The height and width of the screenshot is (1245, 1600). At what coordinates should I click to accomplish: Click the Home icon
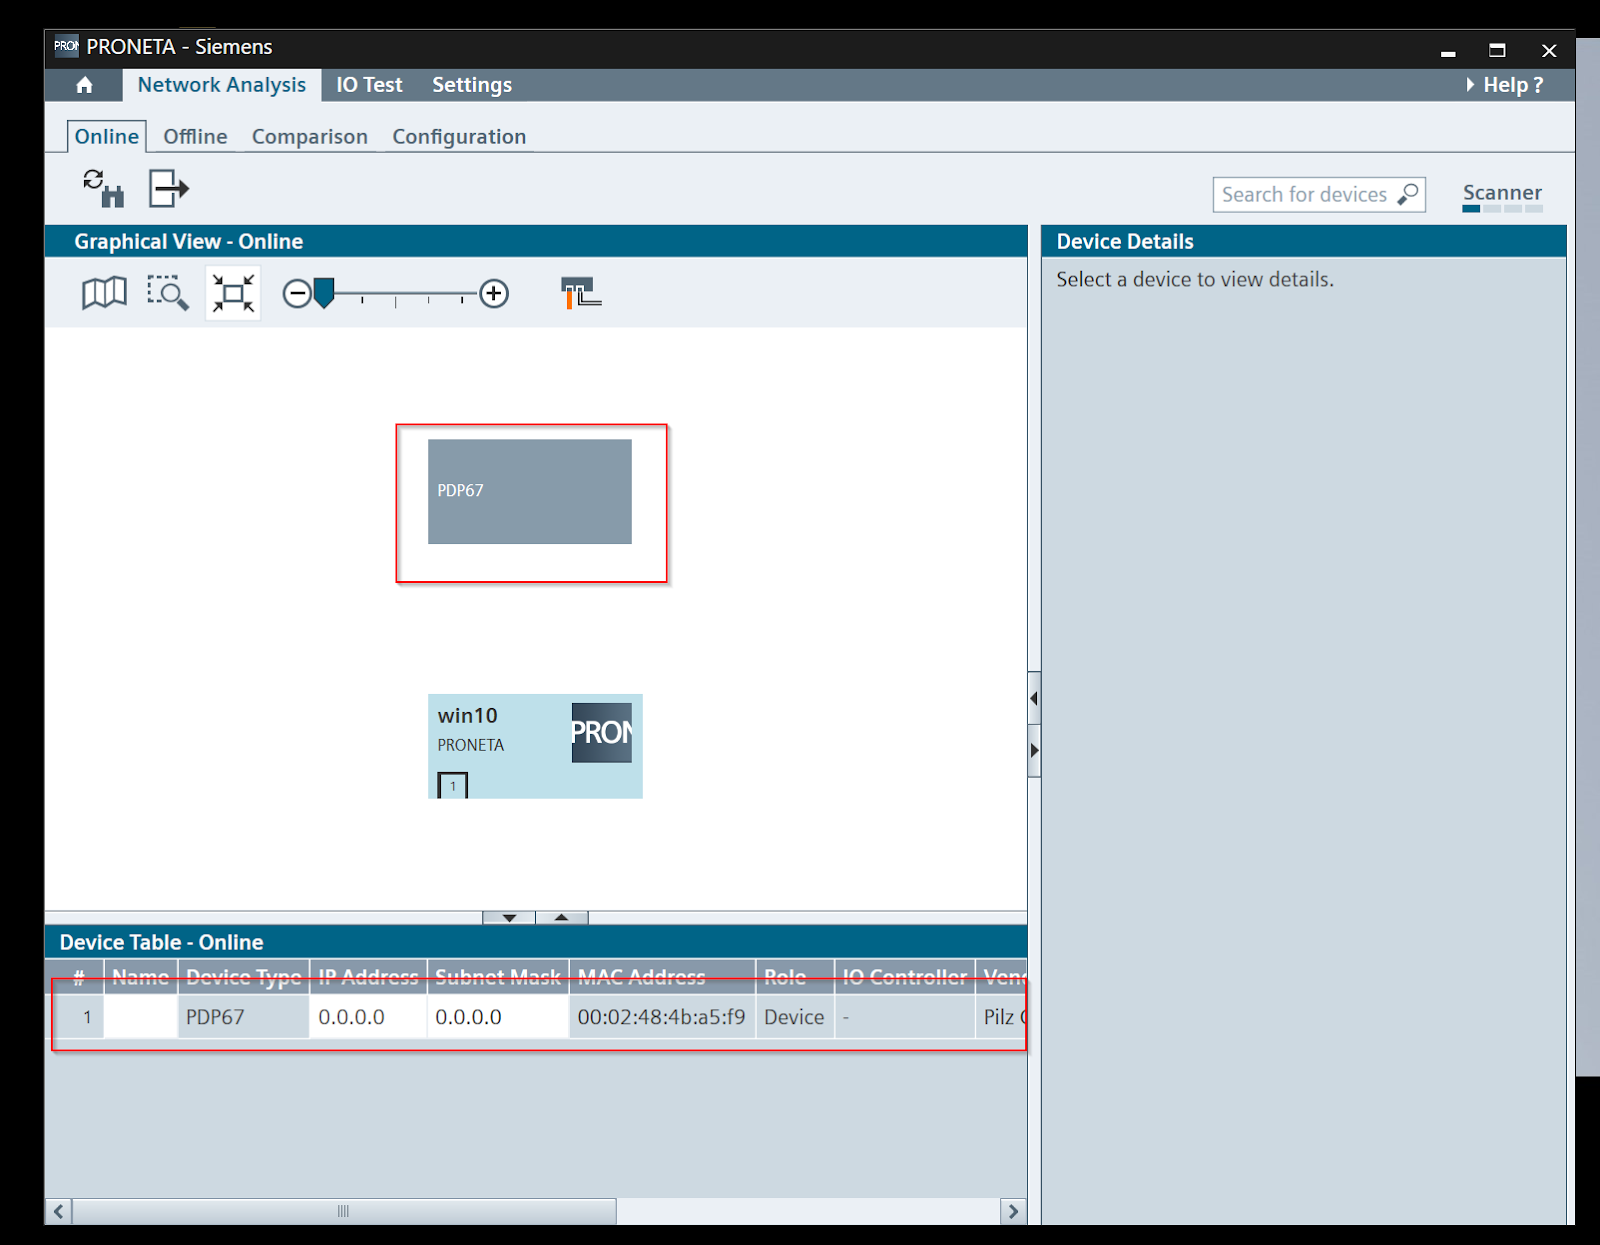point(85,85)
